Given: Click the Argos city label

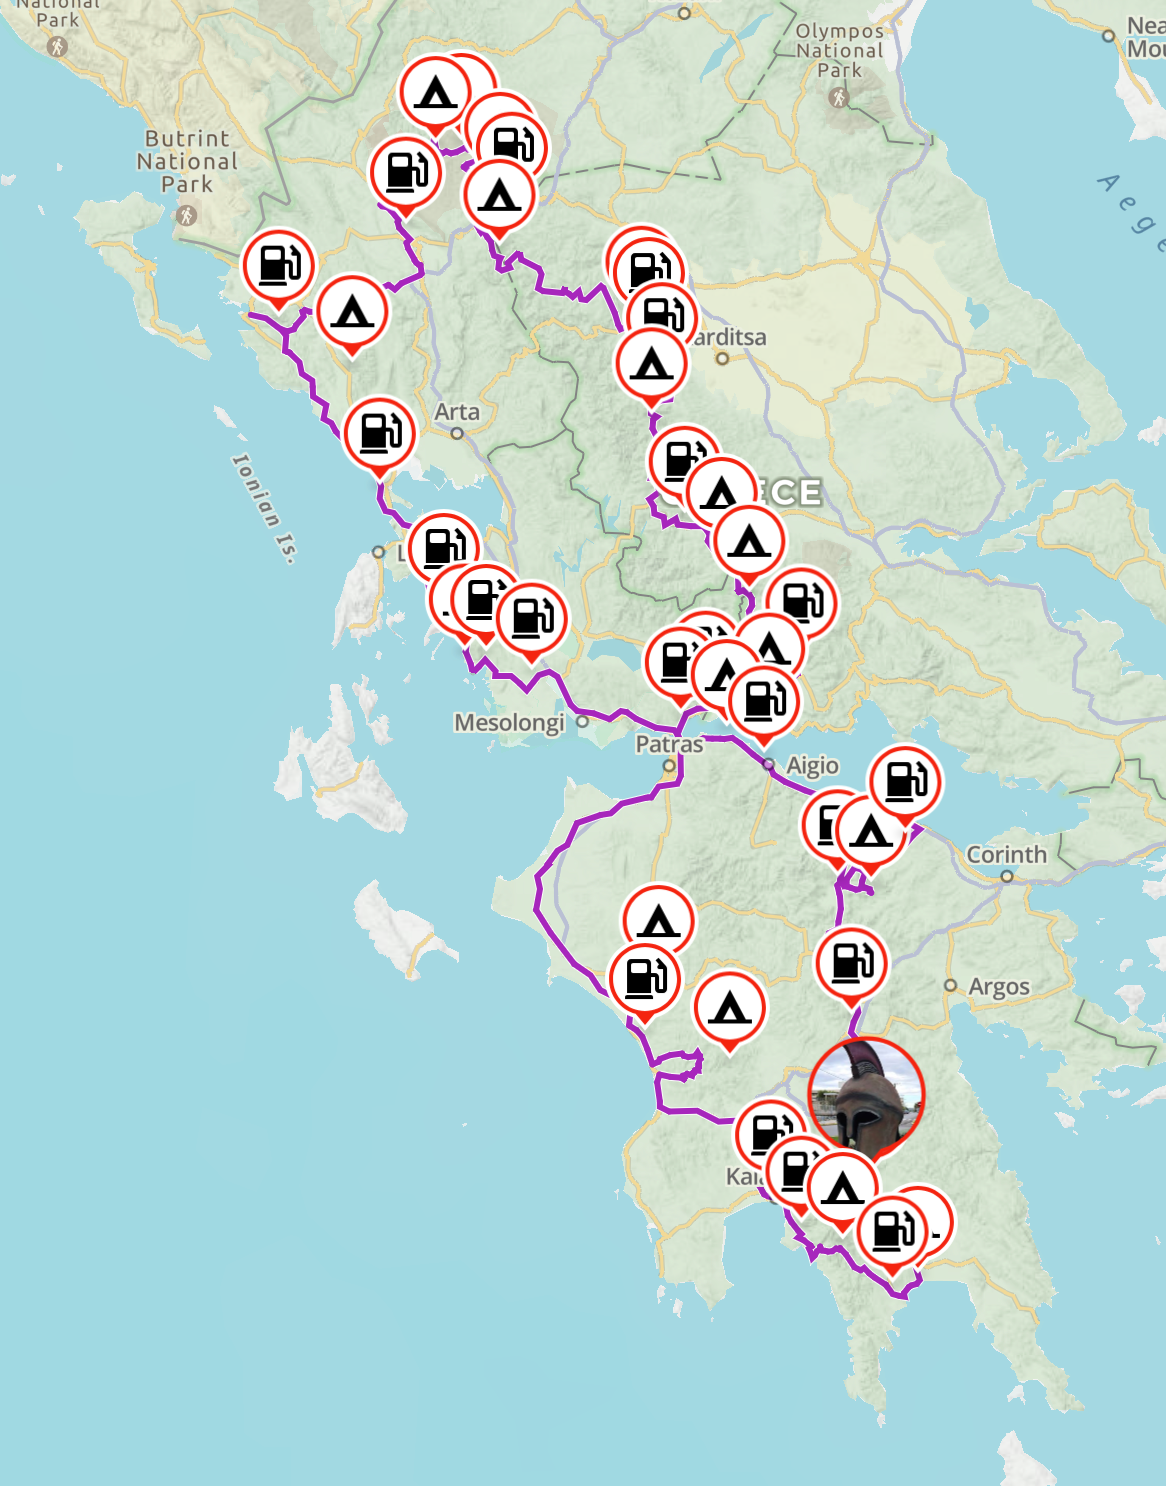Looking at the screenshot, I should tap(999, 987).
